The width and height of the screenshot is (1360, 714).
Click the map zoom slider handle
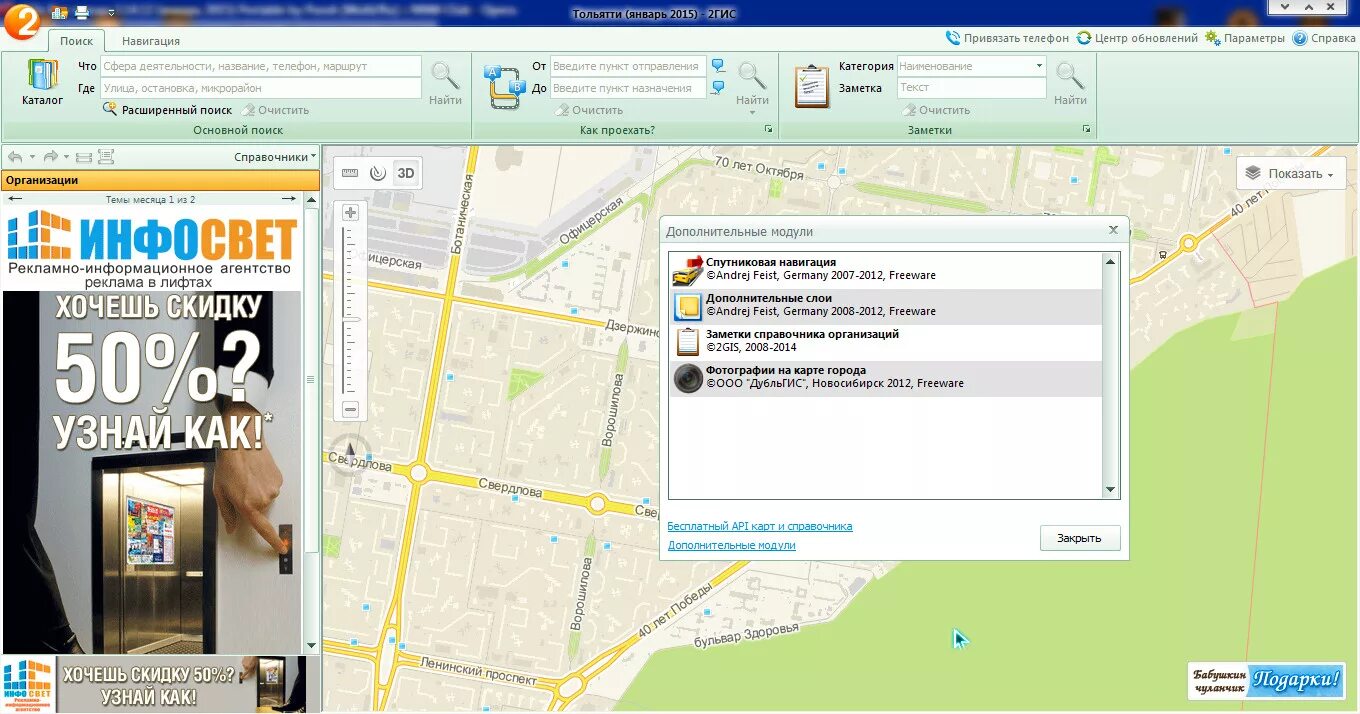[350, 319]
